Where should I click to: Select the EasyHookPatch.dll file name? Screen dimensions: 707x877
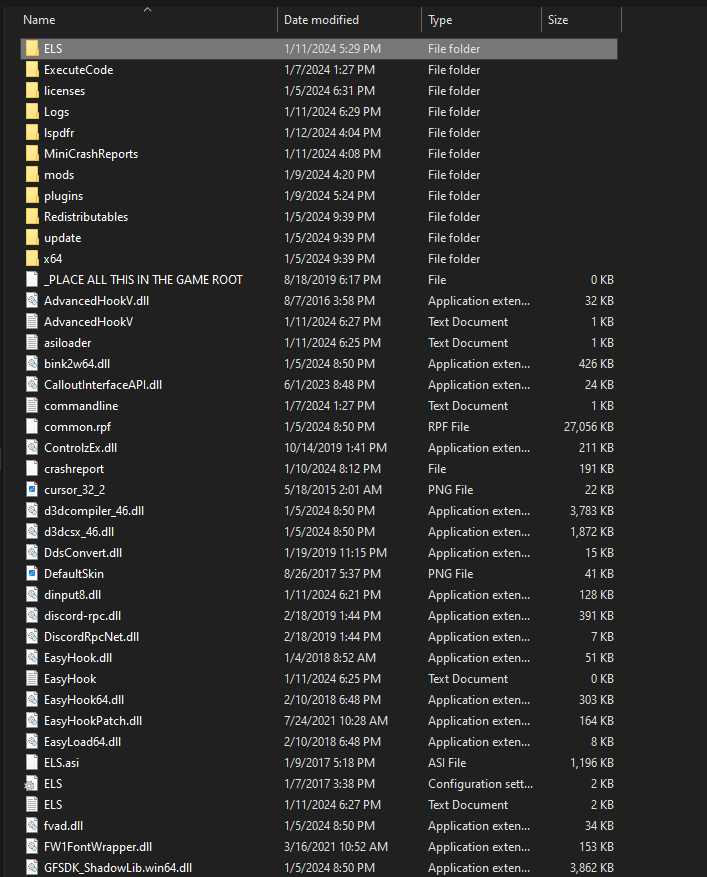pos(93,721)
